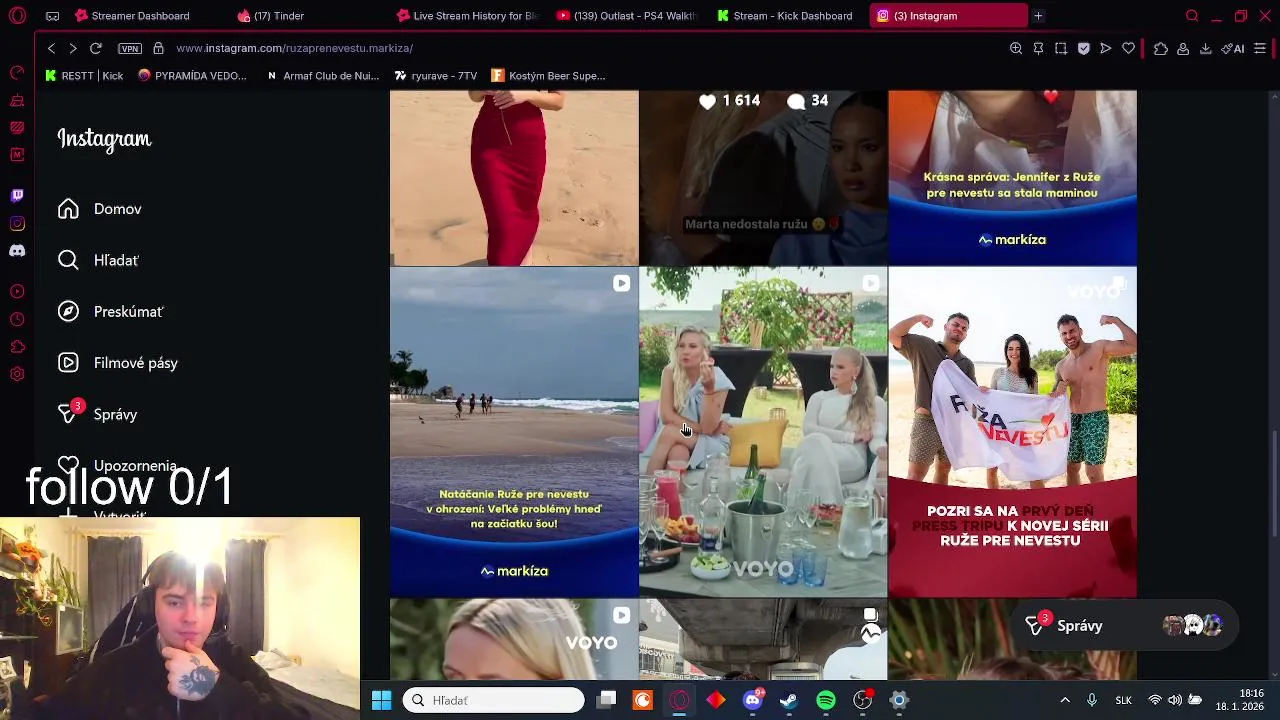Take a snapshot with the capture icon

click(x=1061, y=48)
